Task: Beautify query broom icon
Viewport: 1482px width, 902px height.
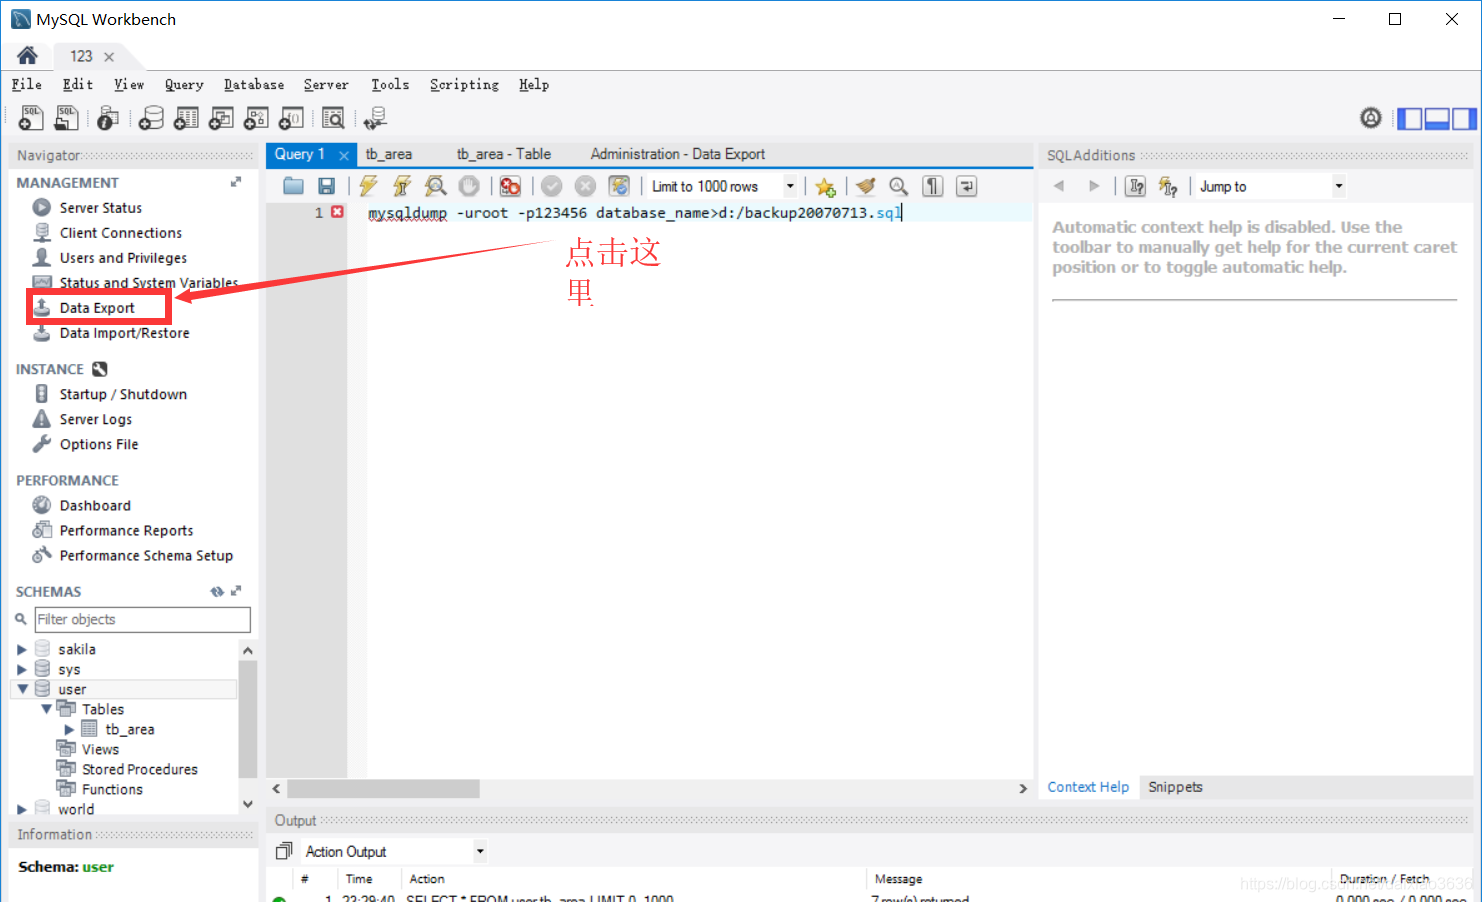Action: (x=866, y=186)
